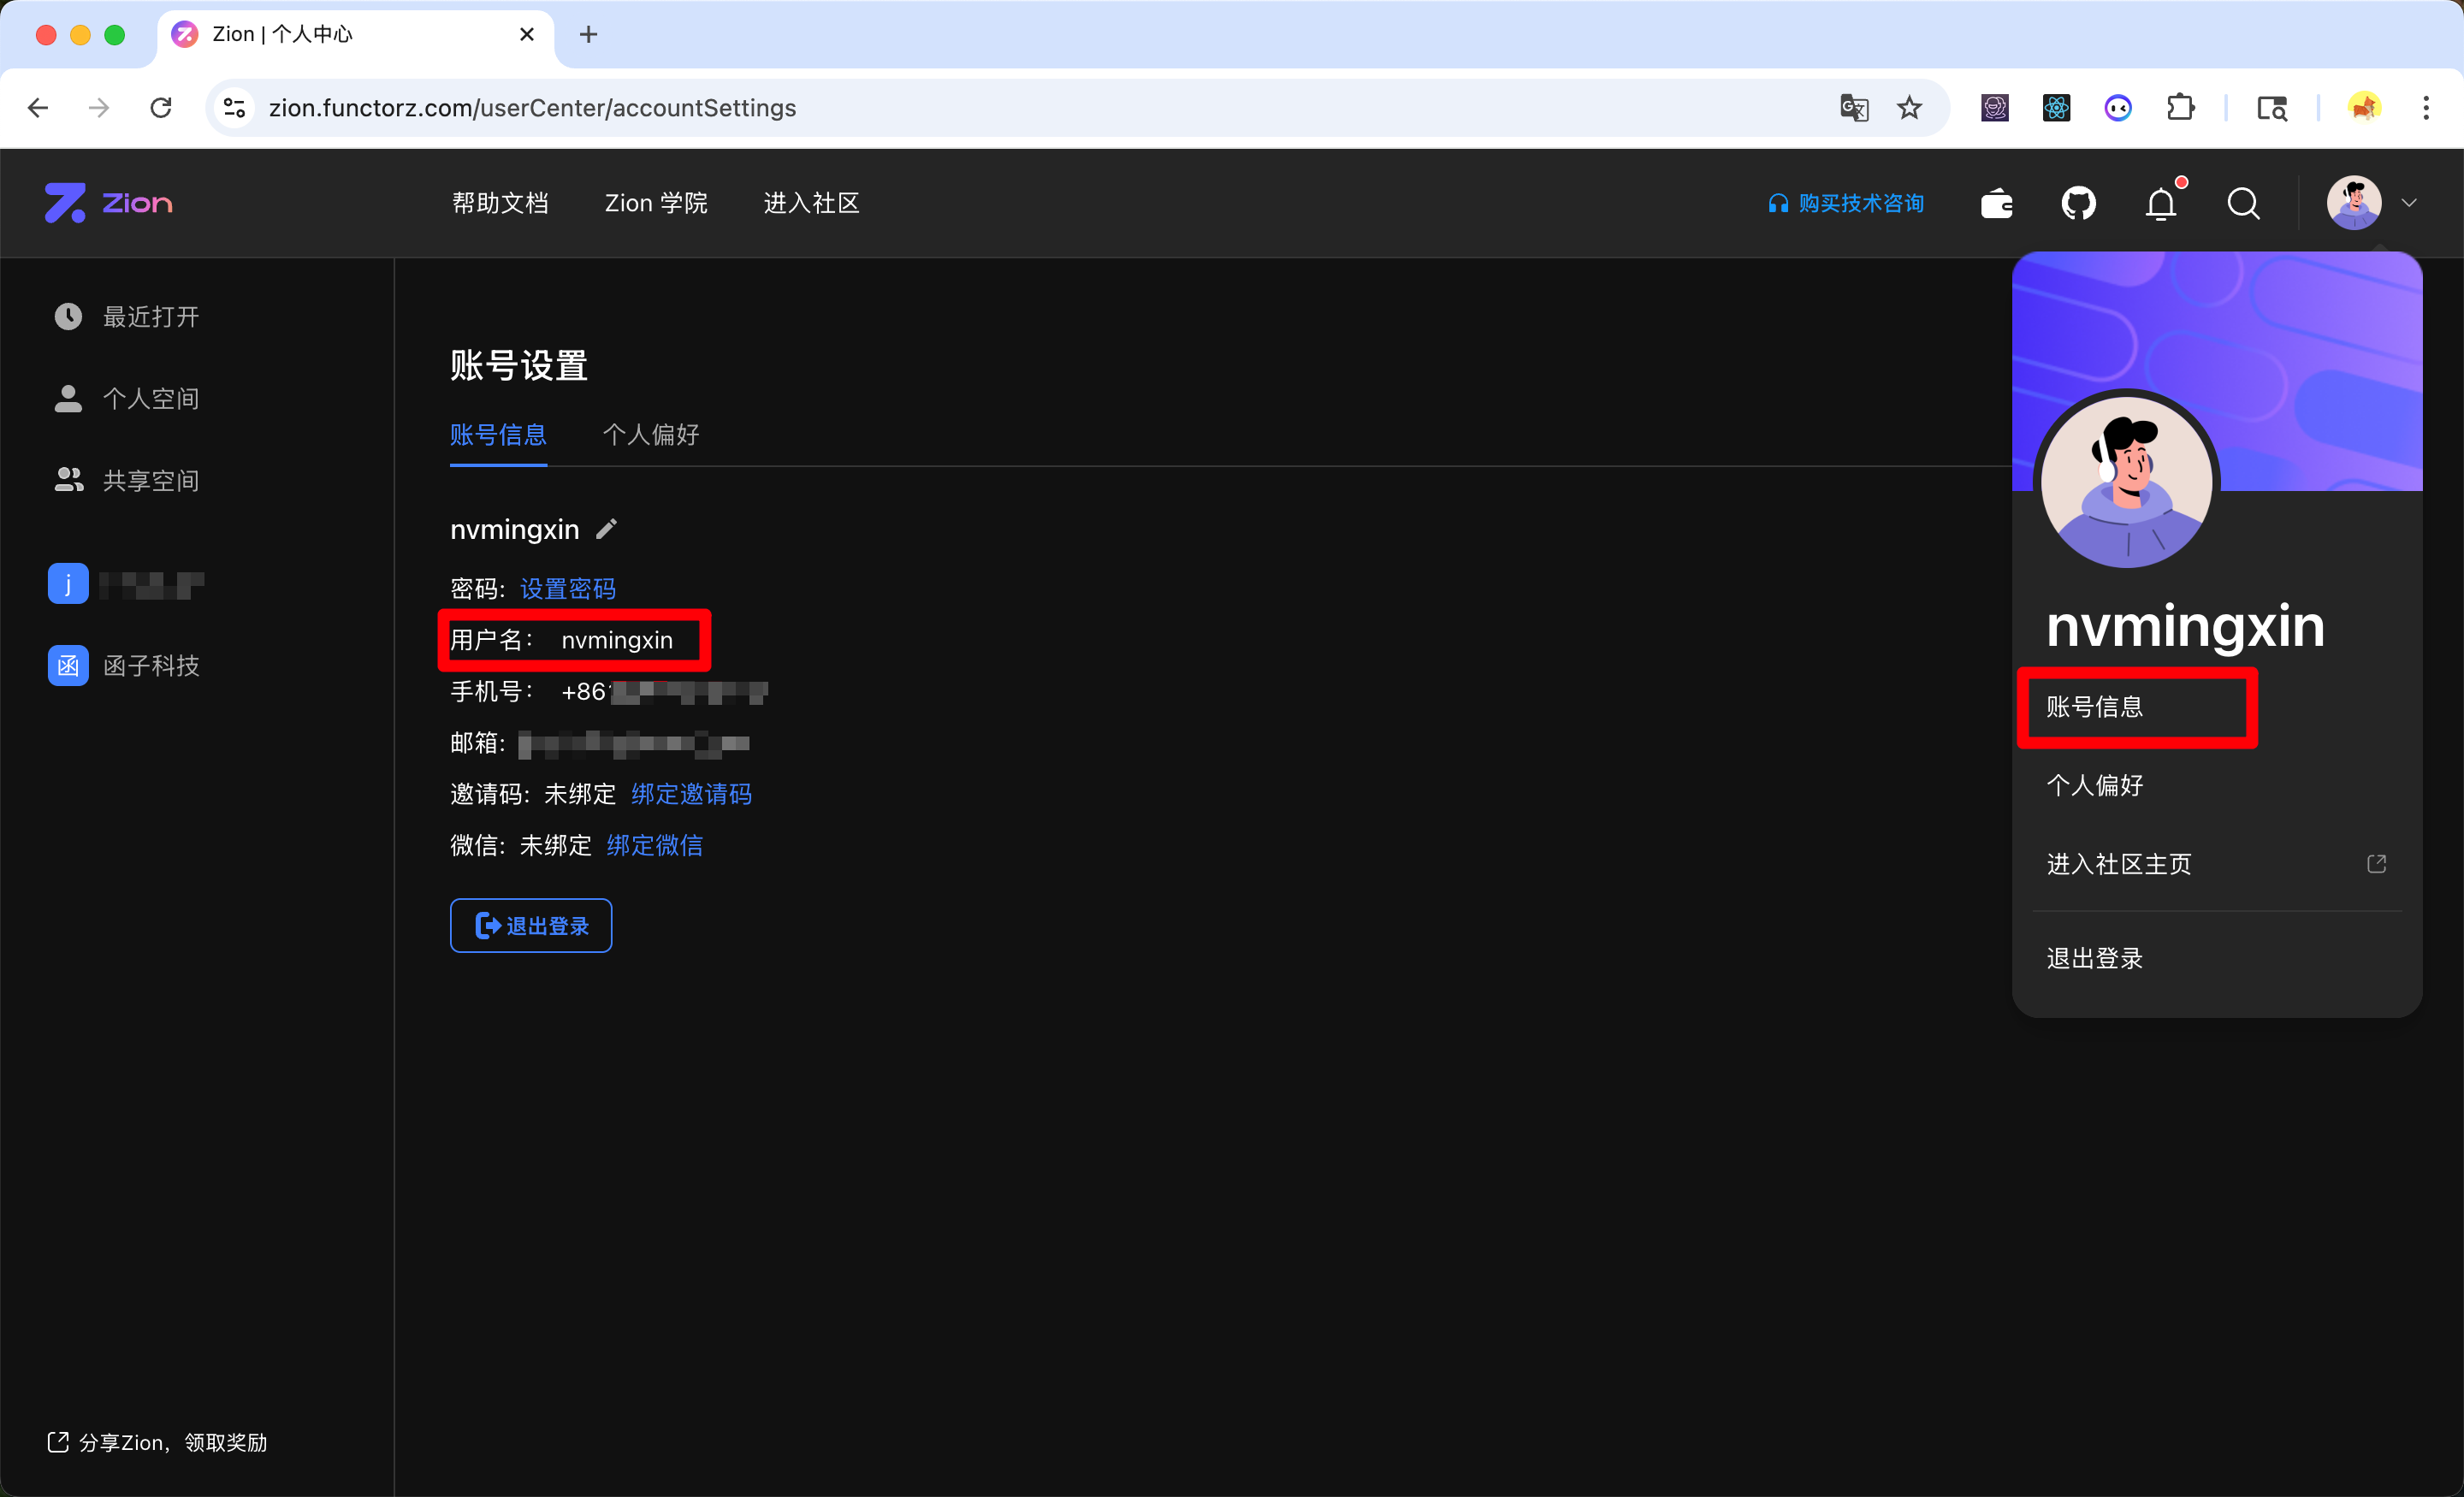Click the browser back arrow
This screenshot has width=2464, height=1497.
[x=38, y=108]
